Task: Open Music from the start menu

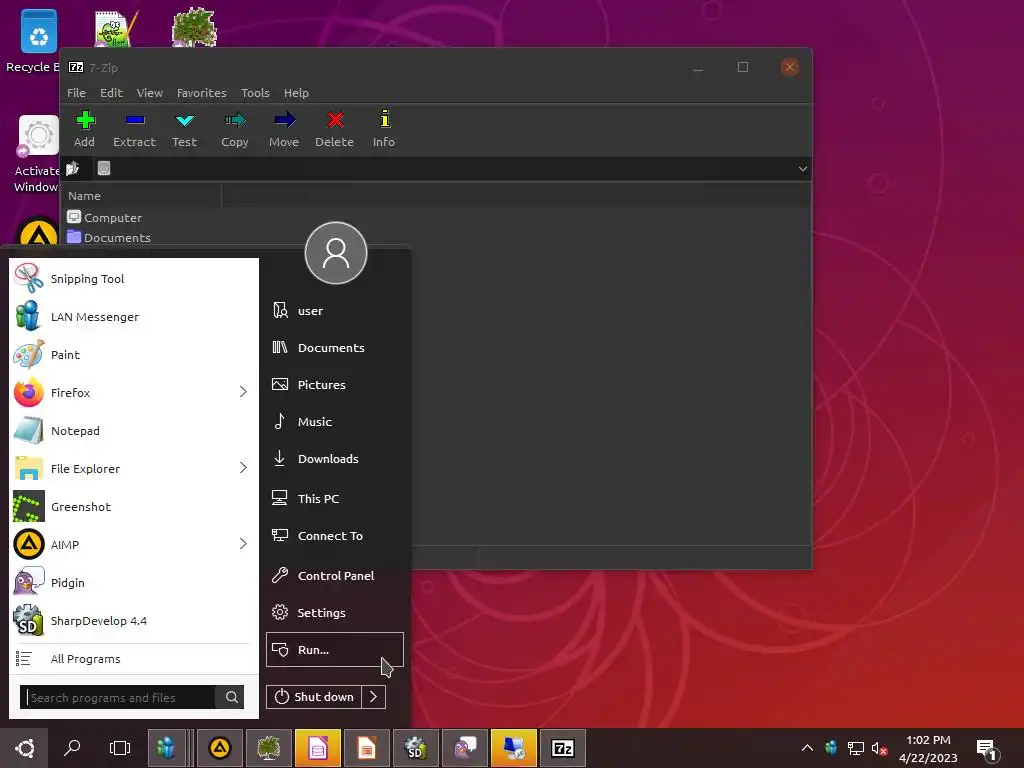Action: [334, 422]
